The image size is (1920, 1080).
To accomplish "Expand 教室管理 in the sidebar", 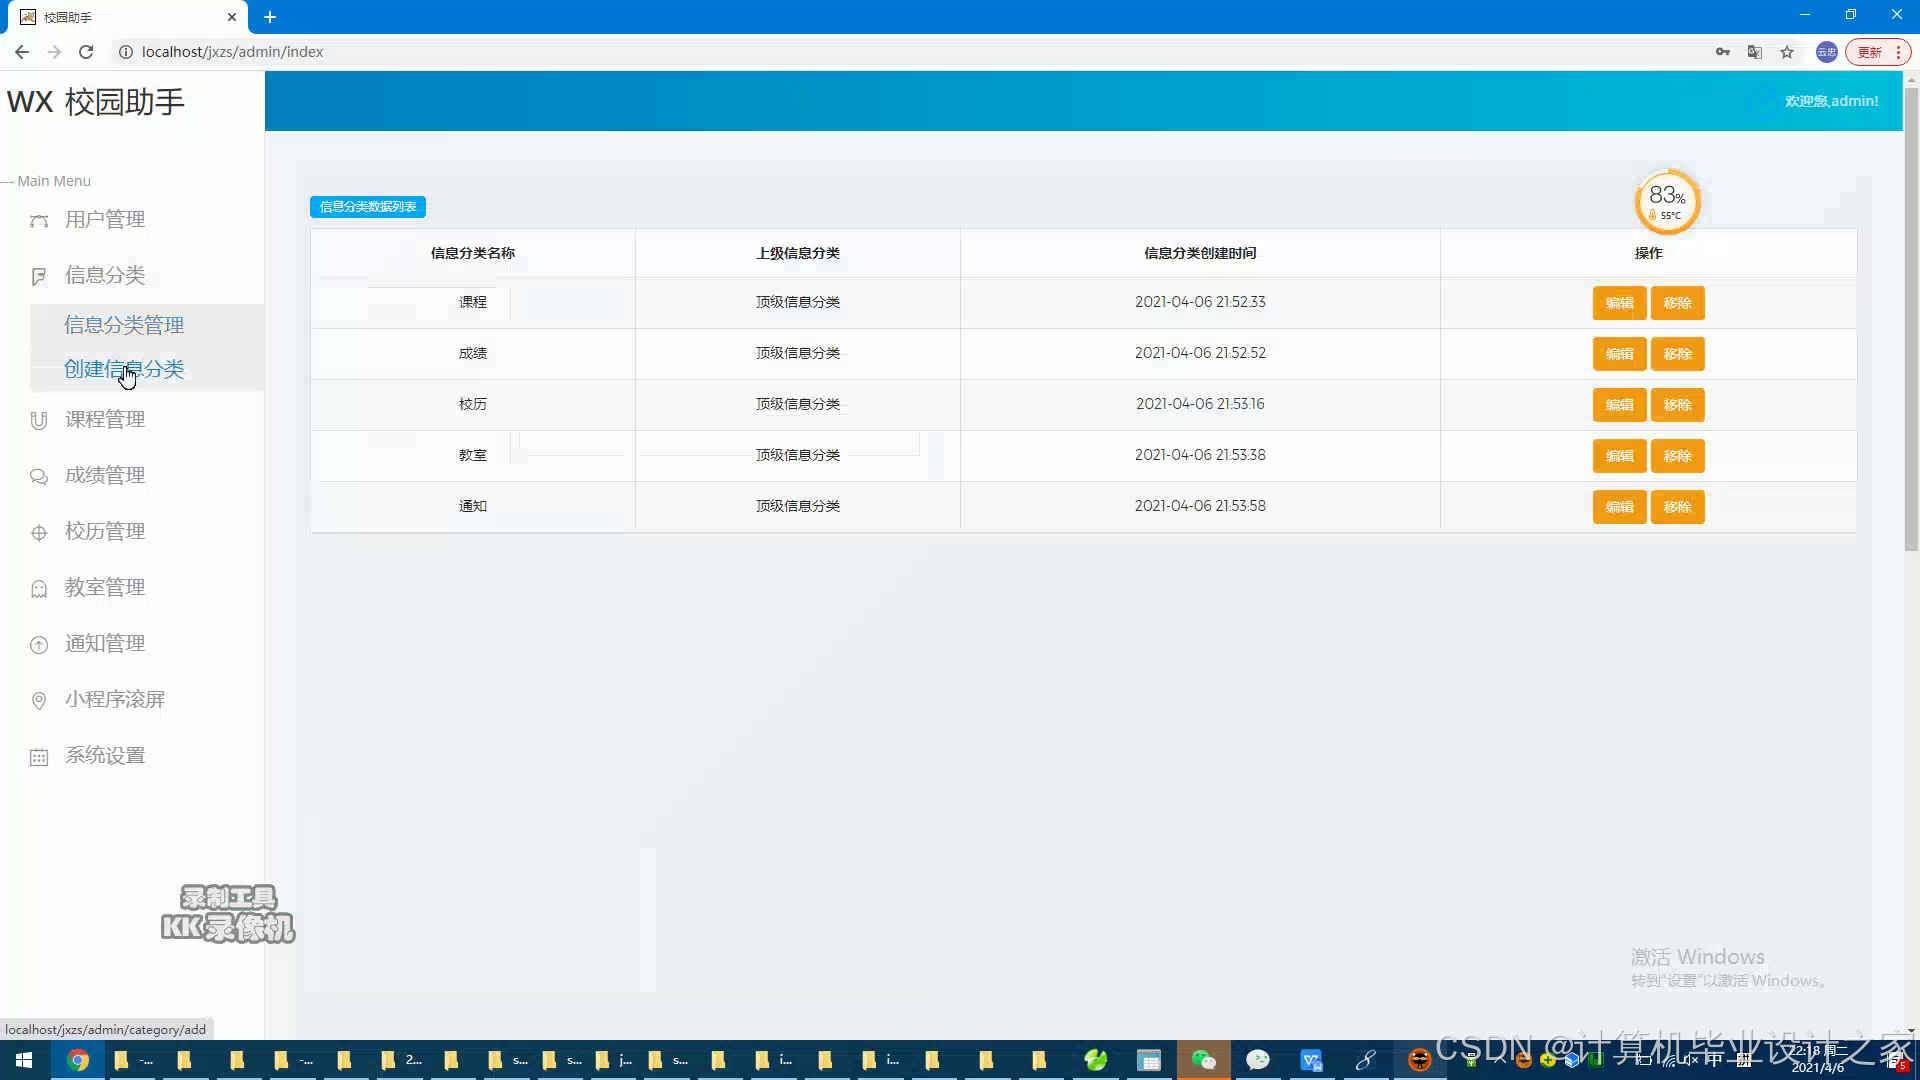I will [105, 588].
